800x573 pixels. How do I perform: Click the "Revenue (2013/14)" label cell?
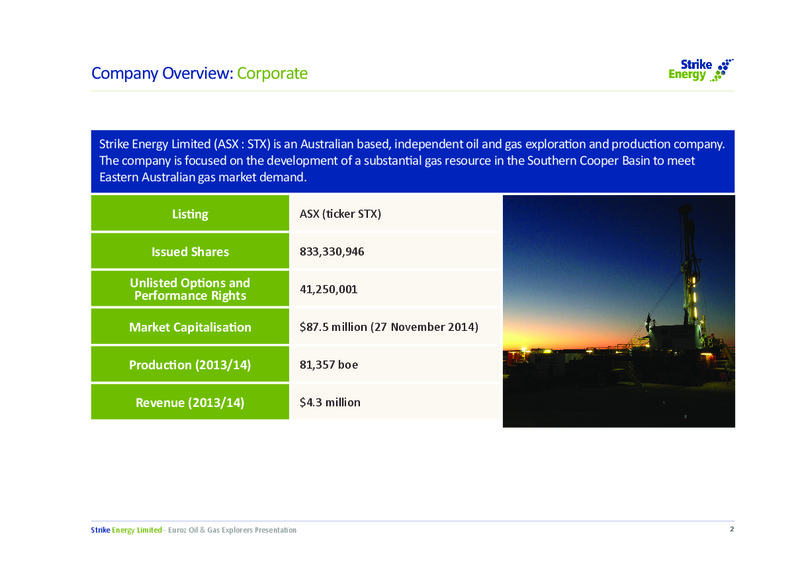click(190, 402)
